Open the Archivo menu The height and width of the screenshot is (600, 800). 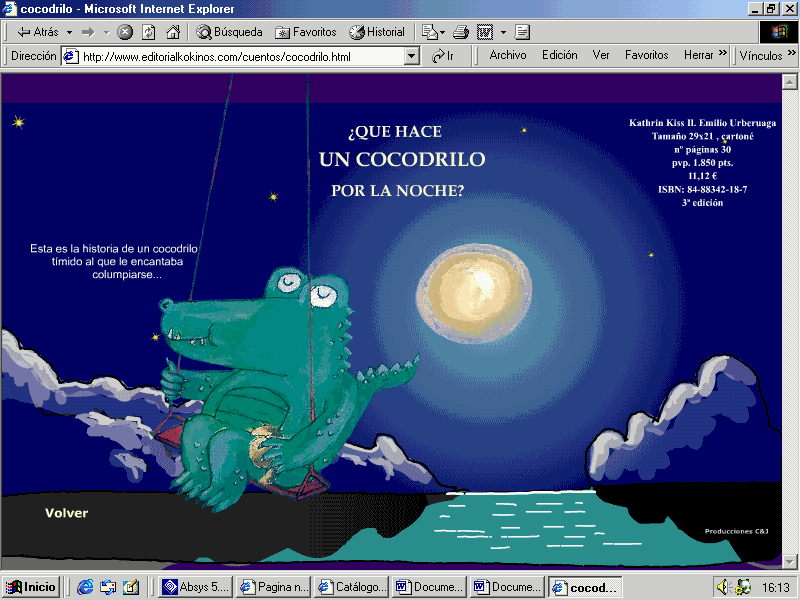508,55
